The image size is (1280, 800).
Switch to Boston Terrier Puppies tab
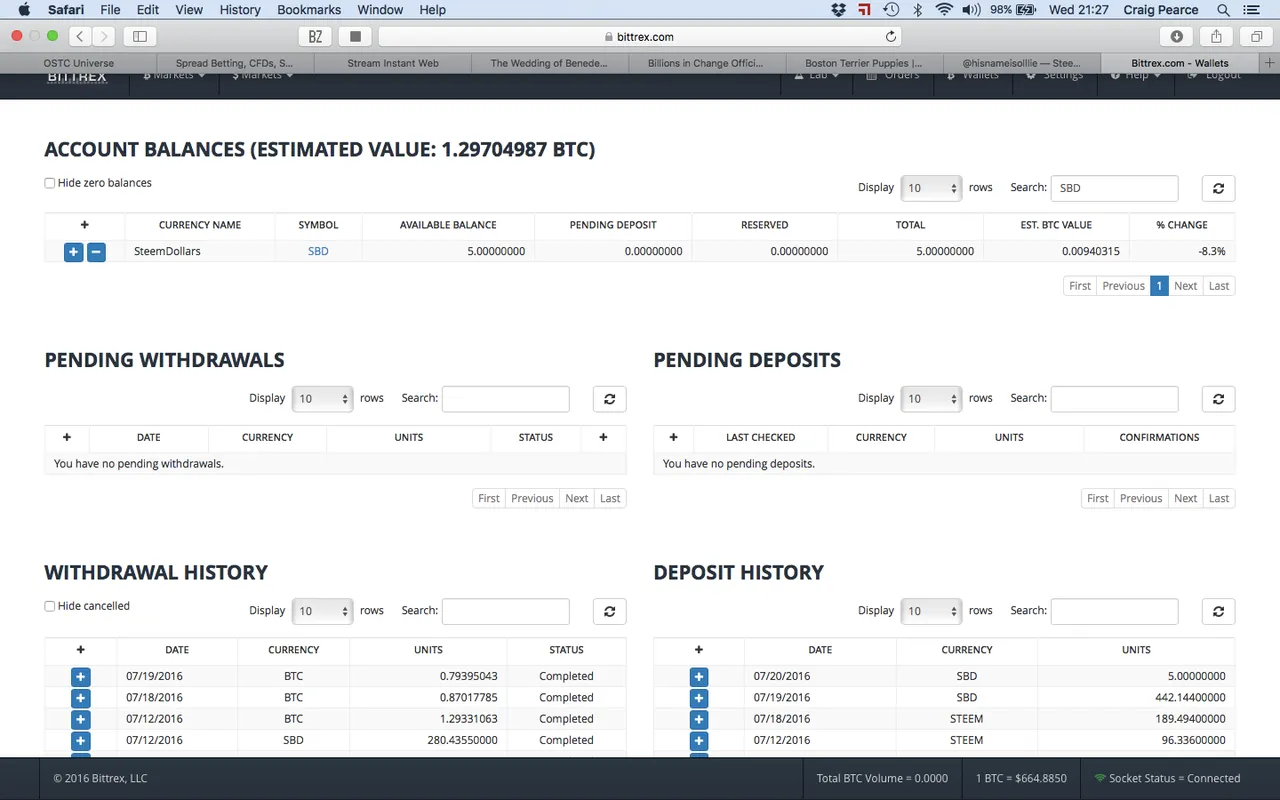tap(864, 63)
